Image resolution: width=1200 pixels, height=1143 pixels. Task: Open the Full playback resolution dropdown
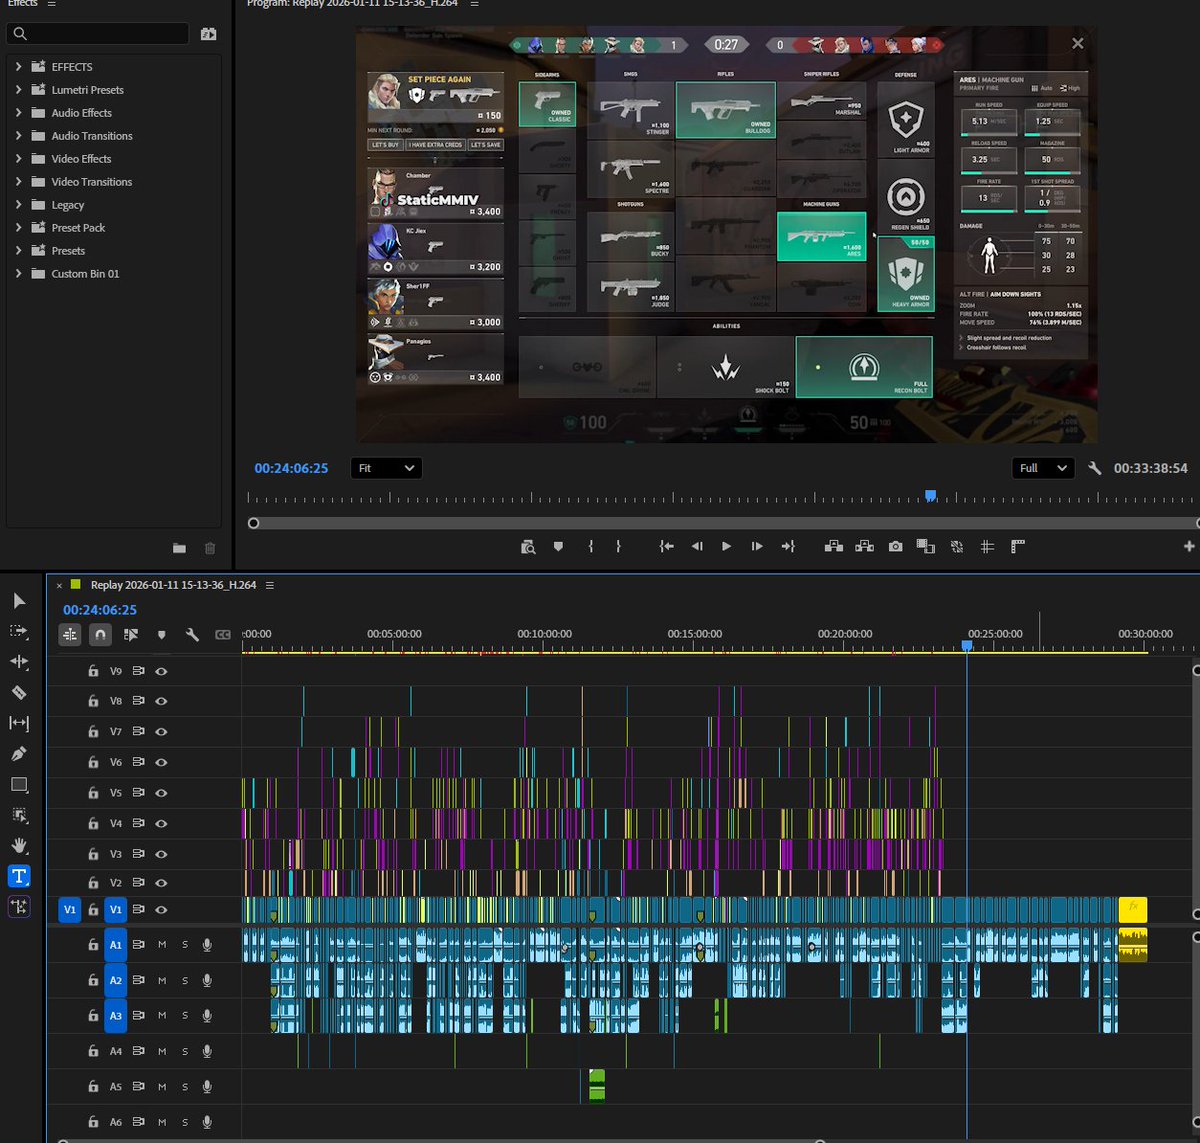click(1042, 468)
